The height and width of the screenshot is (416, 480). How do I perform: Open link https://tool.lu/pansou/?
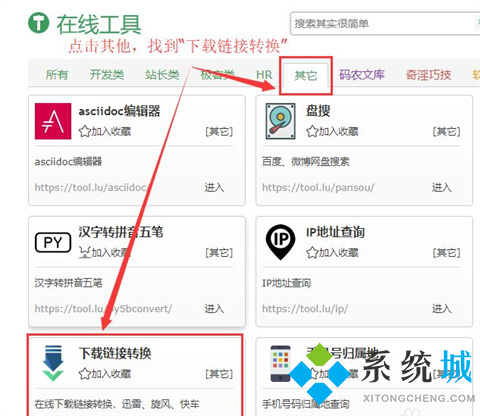pyautogui.click(x=318, y=188)
